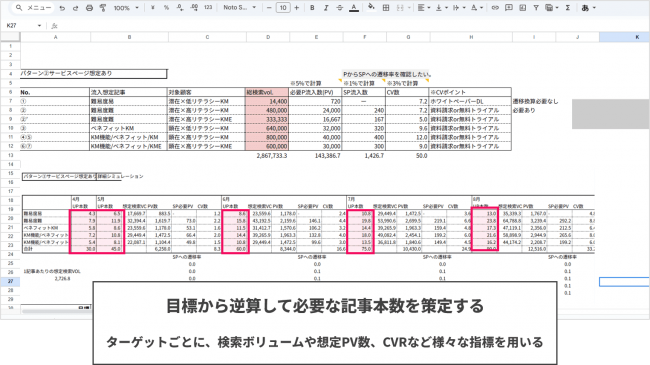The image size is (650, 365).
Task: Click cell with value 14,400
Action: pos(267,101)
